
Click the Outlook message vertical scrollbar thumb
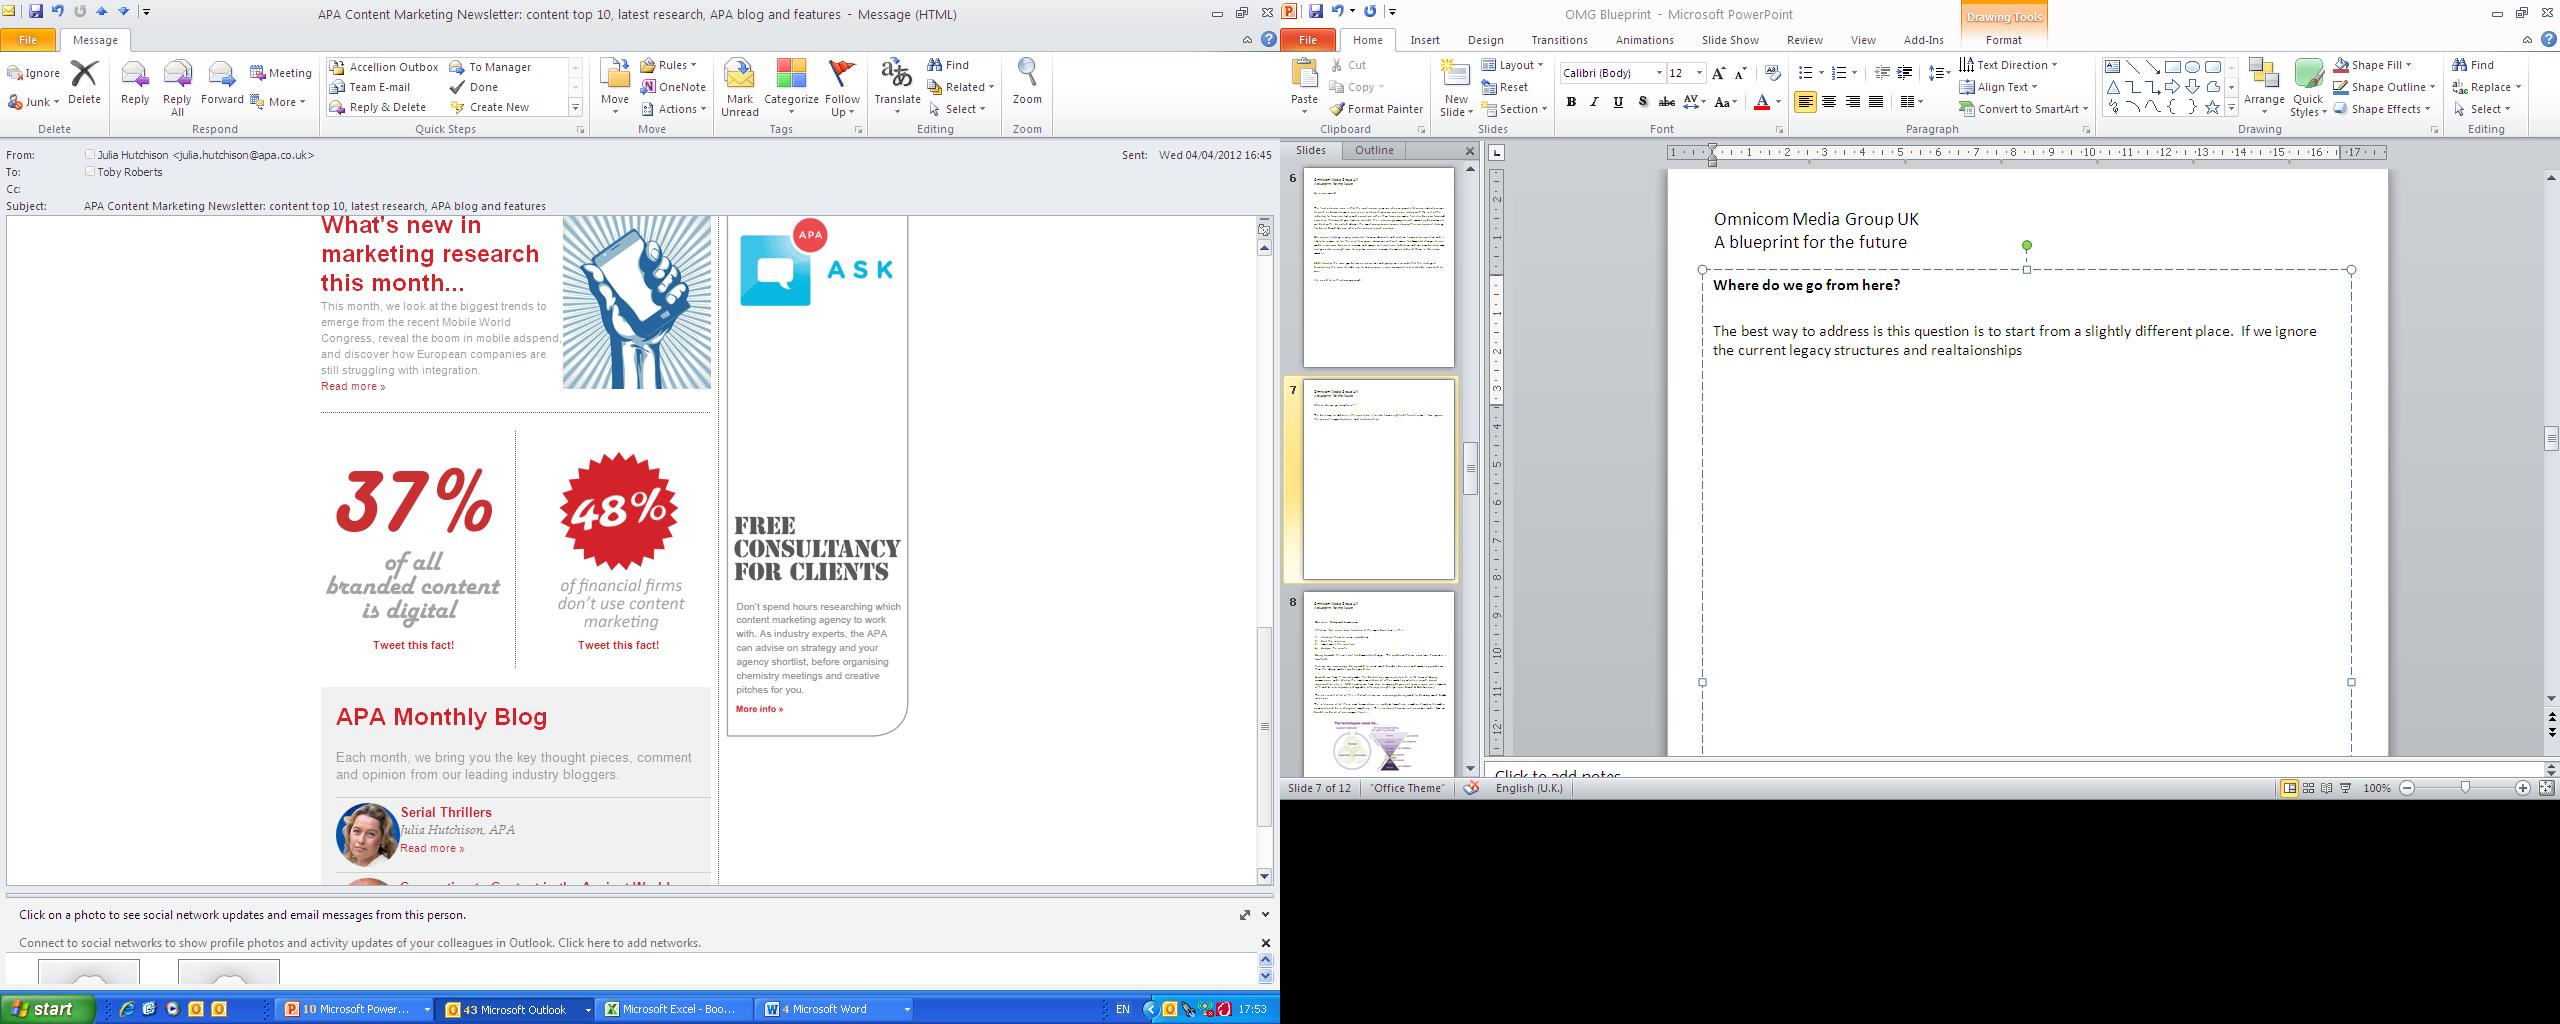(x=1264, y=726)
